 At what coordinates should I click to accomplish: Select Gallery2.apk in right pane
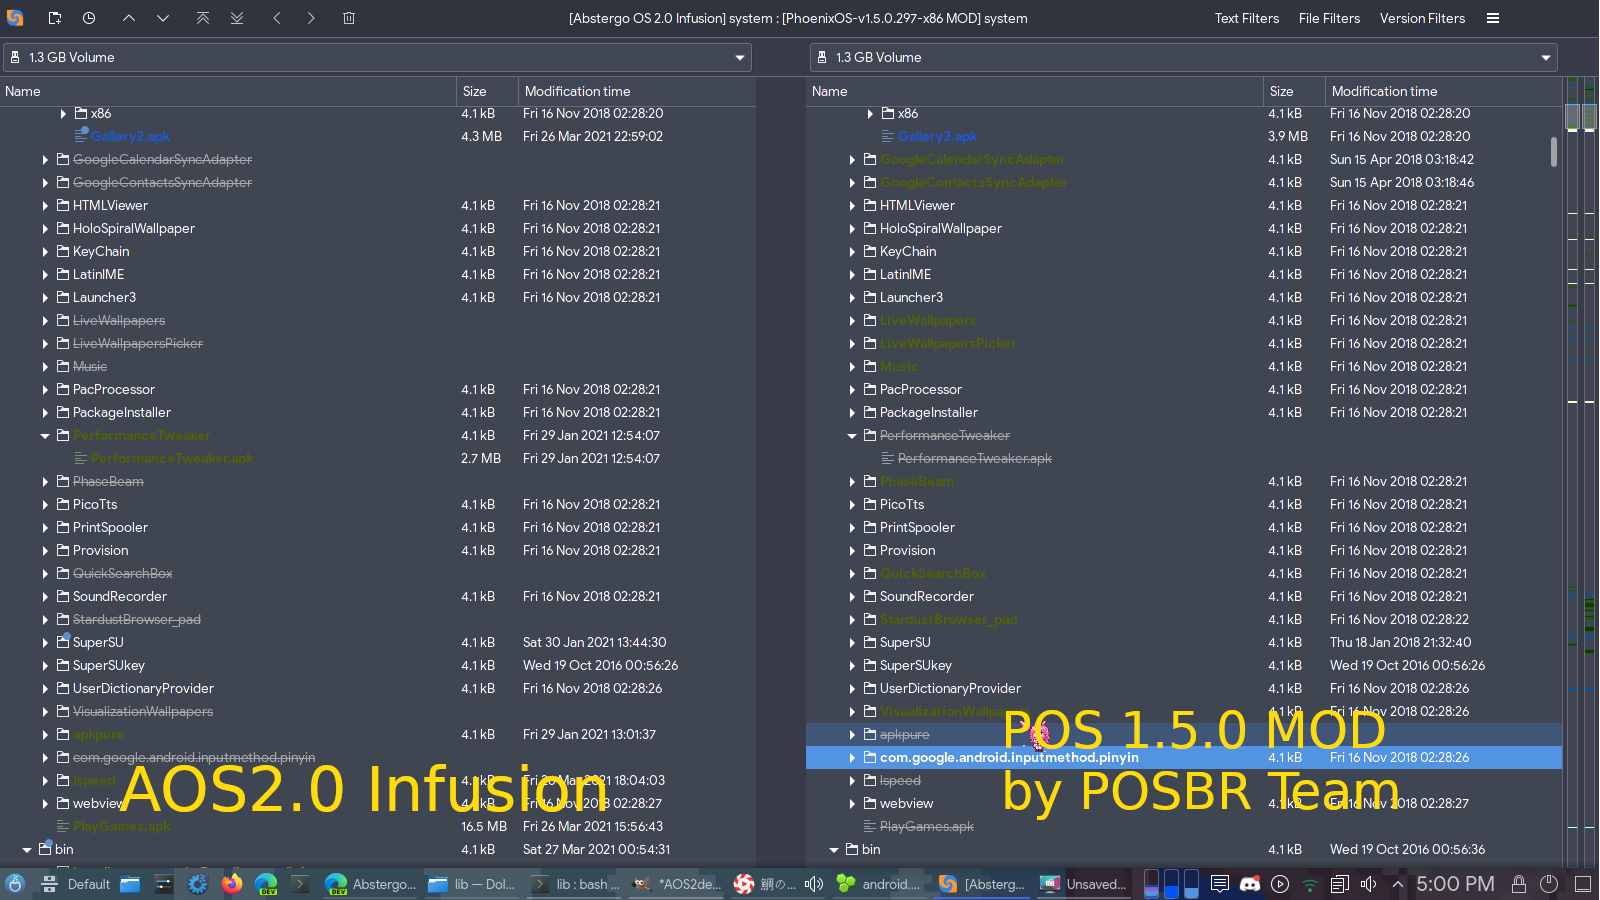tap(937, 137)
